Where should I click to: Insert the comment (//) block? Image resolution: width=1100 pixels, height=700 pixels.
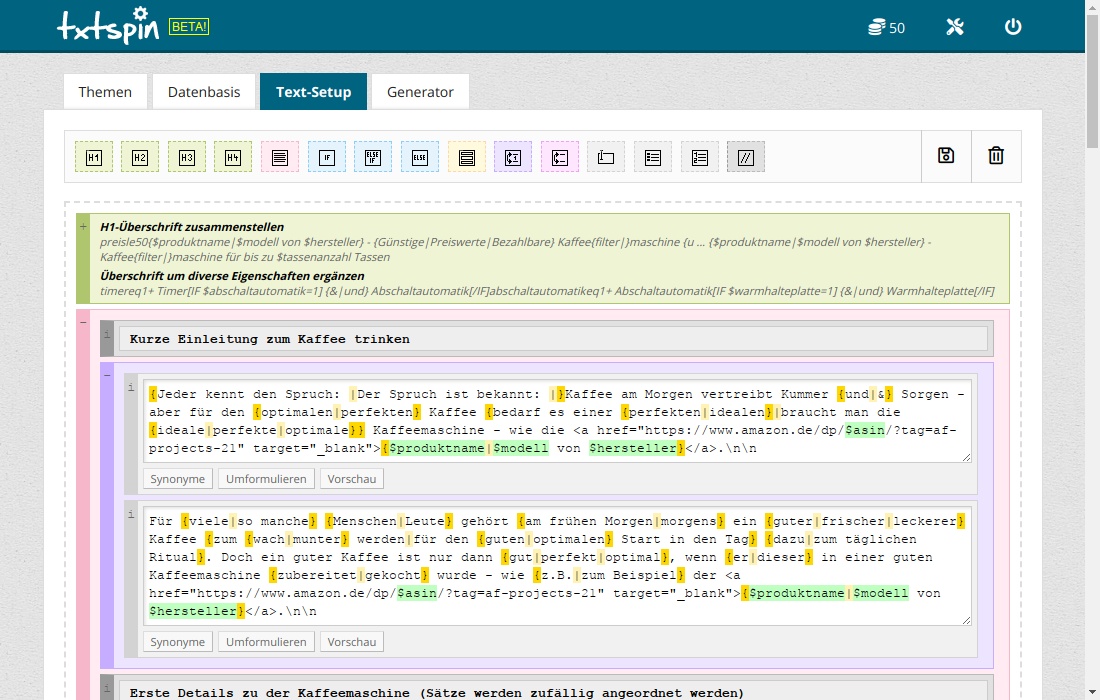745,157
